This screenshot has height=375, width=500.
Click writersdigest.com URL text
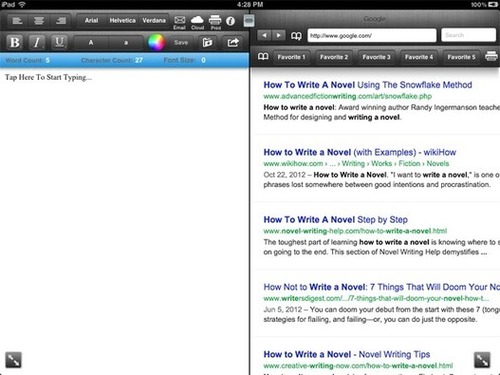[x=376, y=298]
